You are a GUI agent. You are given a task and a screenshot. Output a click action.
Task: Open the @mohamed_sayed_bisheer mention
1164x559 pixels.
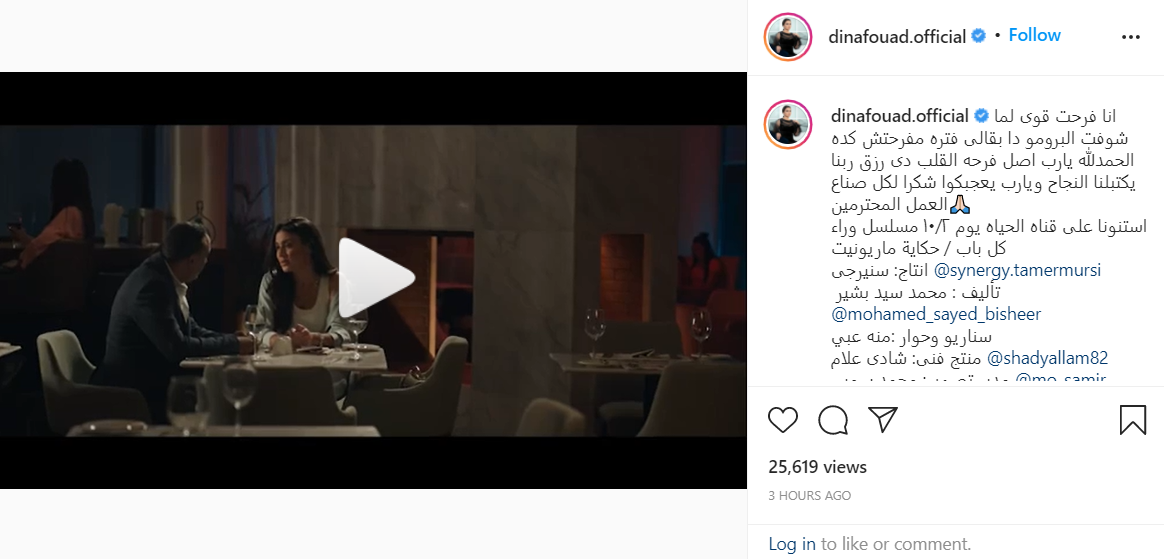936,315
